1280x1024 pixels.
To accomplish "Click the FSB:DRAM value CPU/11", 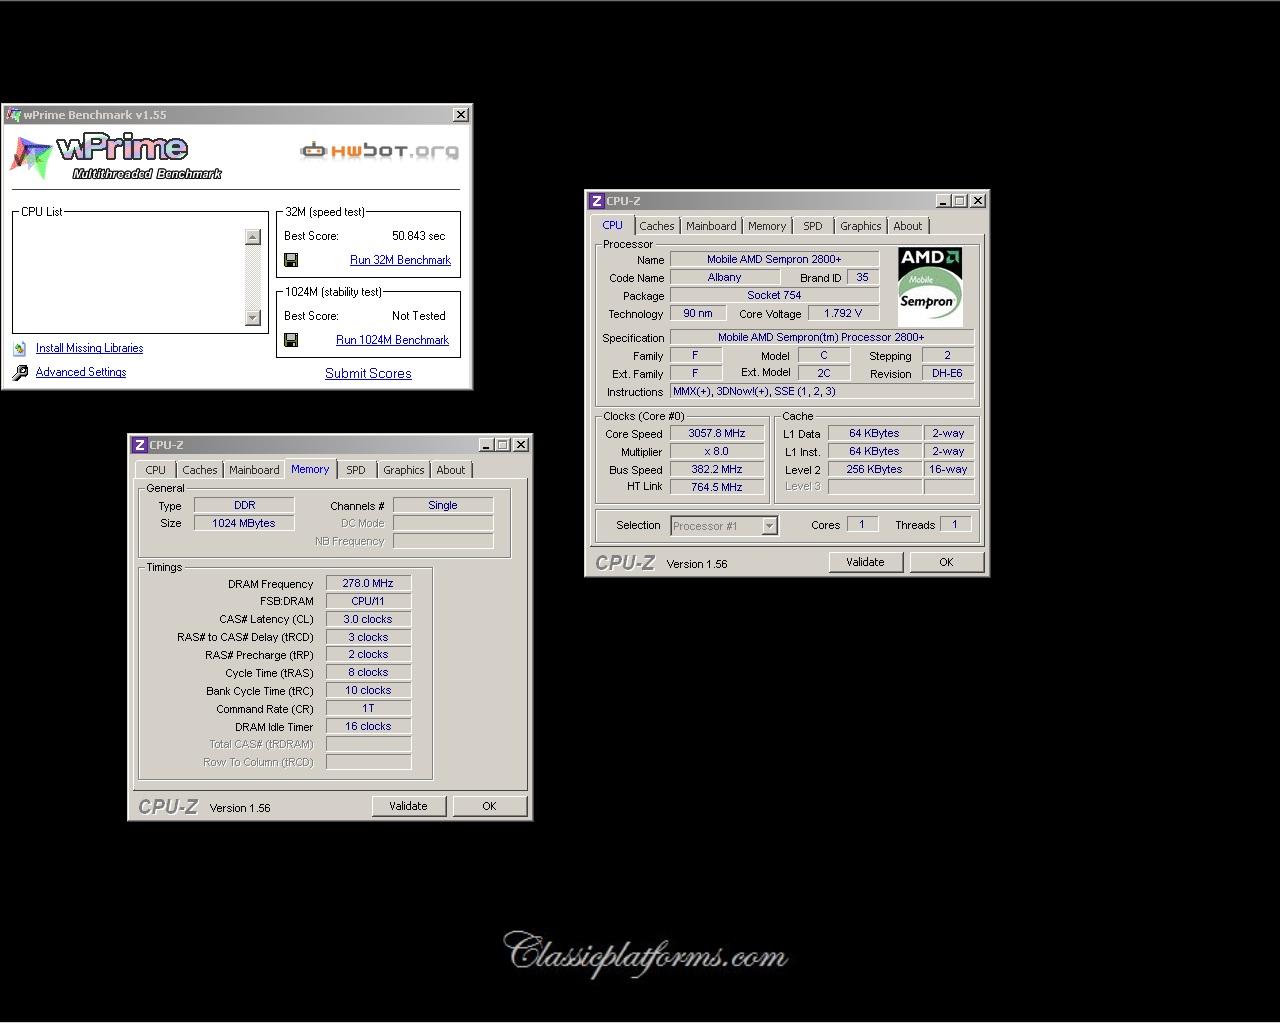I will pyautogui.click(x=368, y=602).
